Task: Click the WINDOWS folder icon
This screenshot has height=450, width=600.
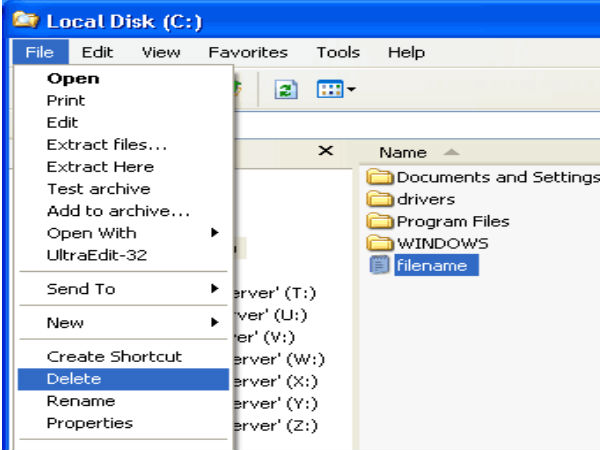Action: 380,243
